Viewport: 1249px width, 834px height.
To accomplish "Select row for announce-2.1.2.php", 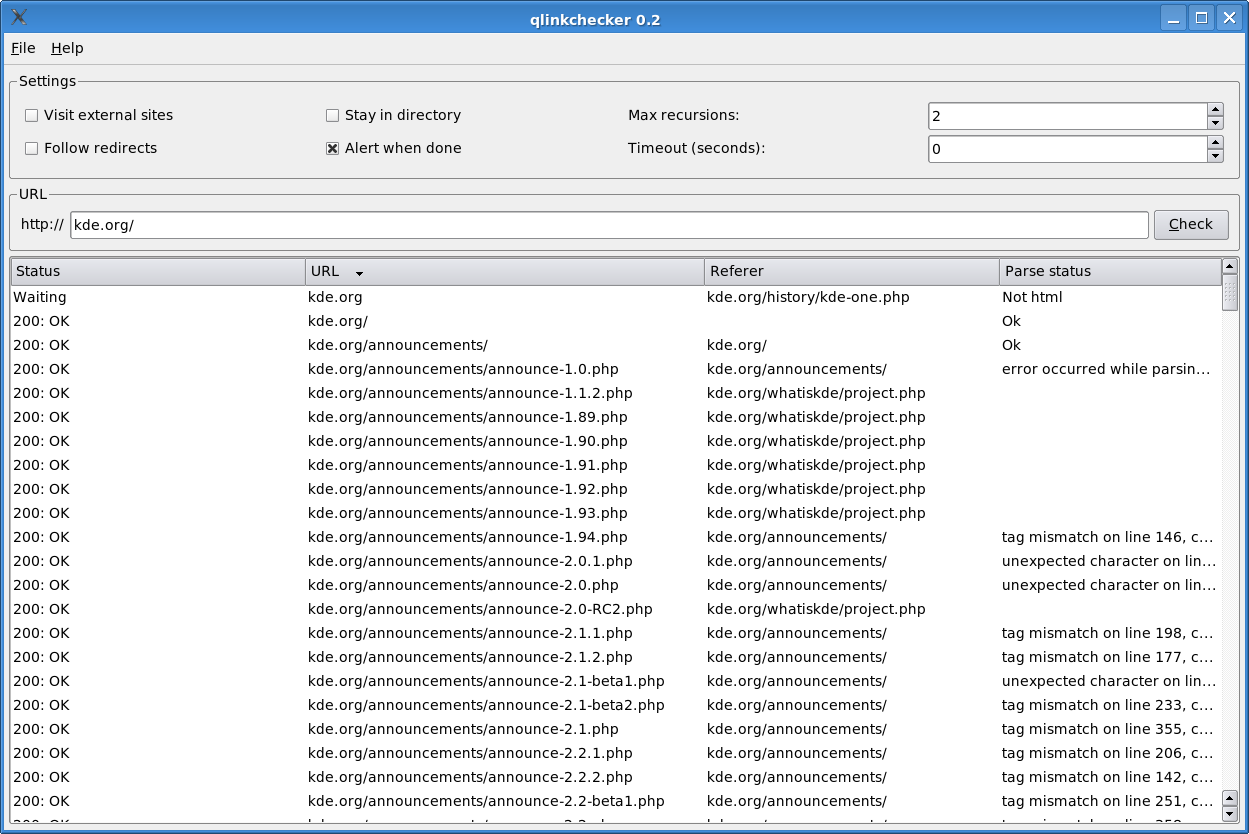I will (x=616, y=657).
